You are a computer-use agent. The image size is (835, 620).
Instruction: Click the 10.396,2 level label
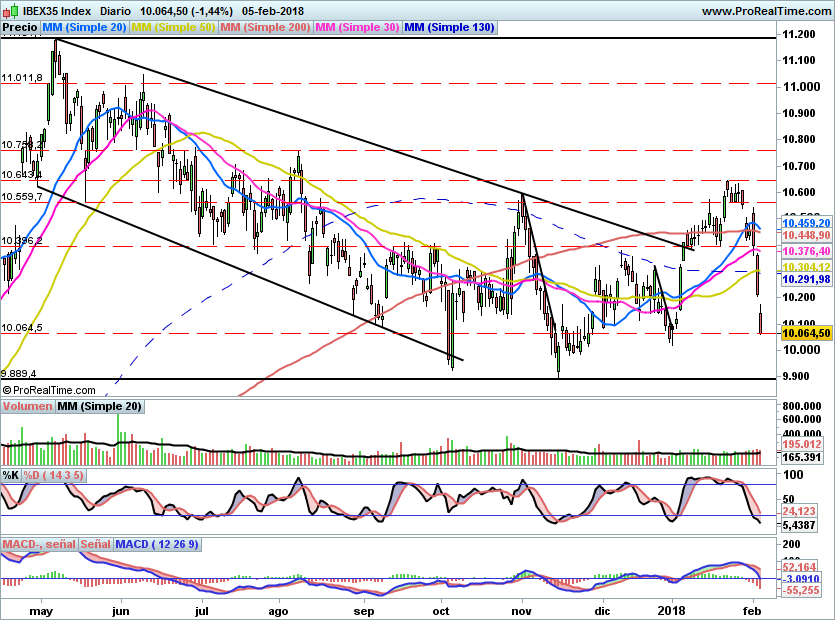click(22, 241)
